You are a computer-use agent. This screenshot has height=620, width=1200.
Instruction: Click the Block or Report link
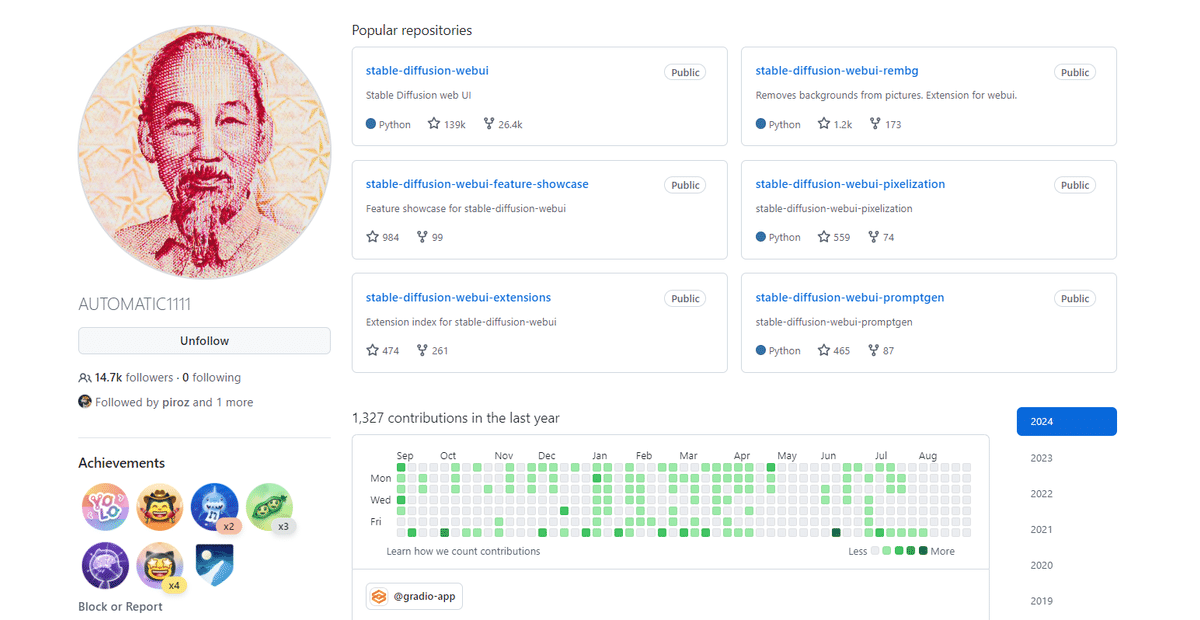pyautogui.click(x=120, y=607)
